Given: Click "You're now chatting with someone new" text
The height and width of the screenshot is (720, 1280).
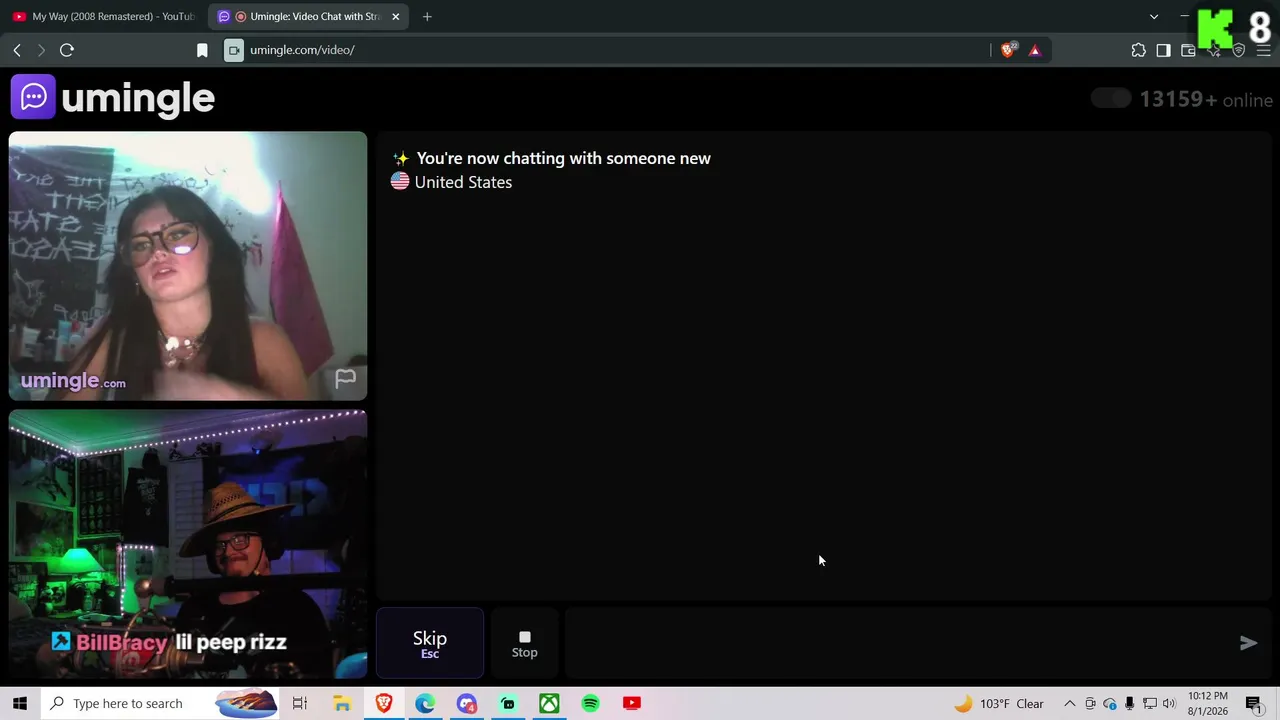Looking at the screenshot, I should tap(564, 158).
